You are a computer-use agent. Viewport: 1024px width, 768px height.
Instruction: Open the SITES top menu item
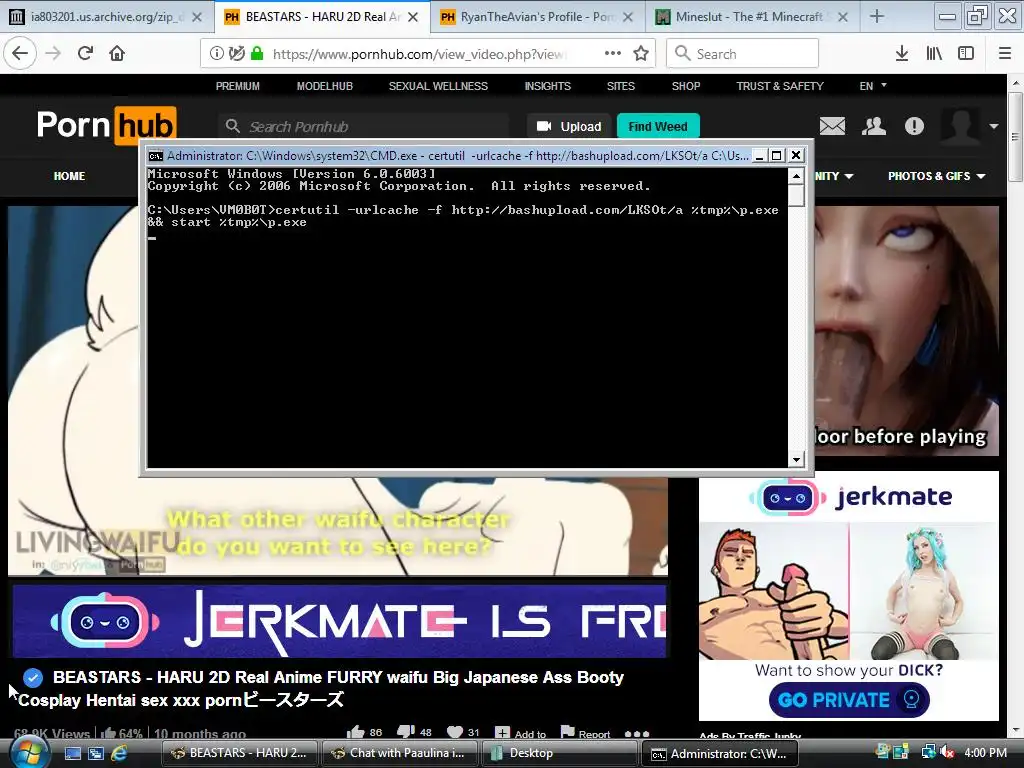pos(620,86)
